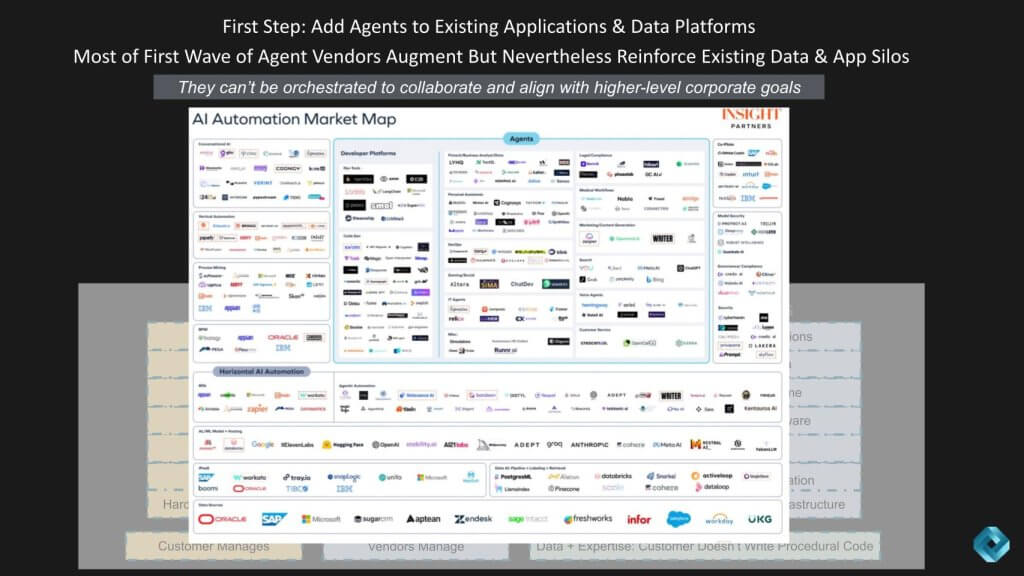
Task: Select the Oracle logo in BPM section
Action: pos(283,338)
